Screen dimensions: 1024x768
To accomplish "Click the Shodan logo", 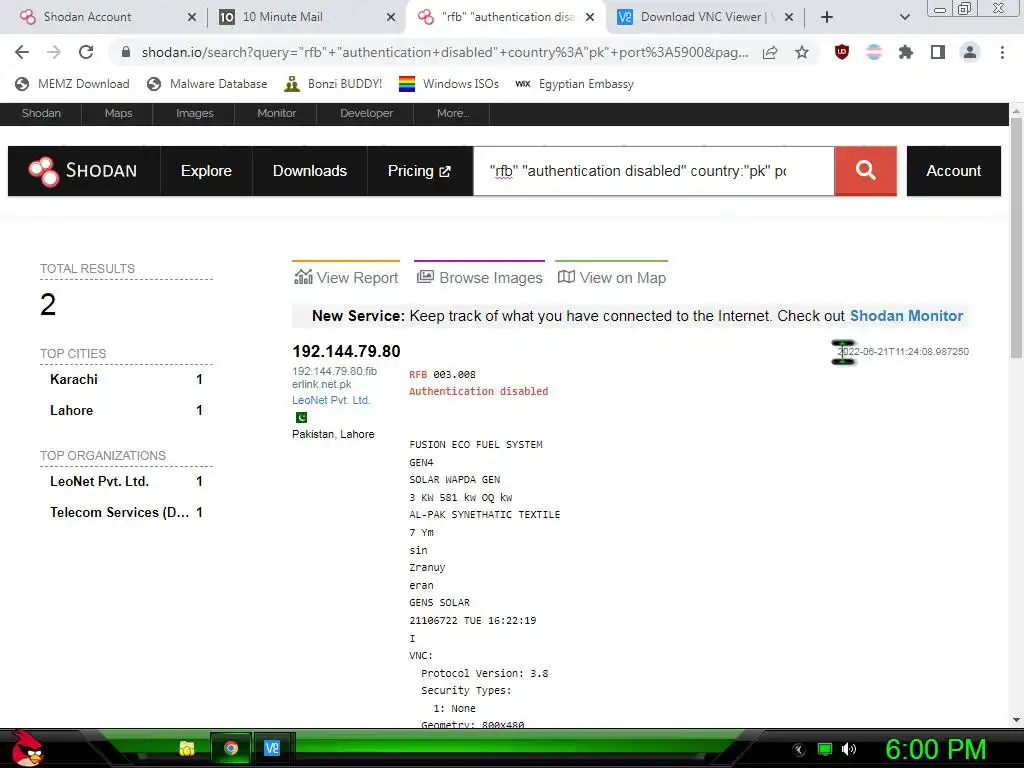I will [84, 171].
